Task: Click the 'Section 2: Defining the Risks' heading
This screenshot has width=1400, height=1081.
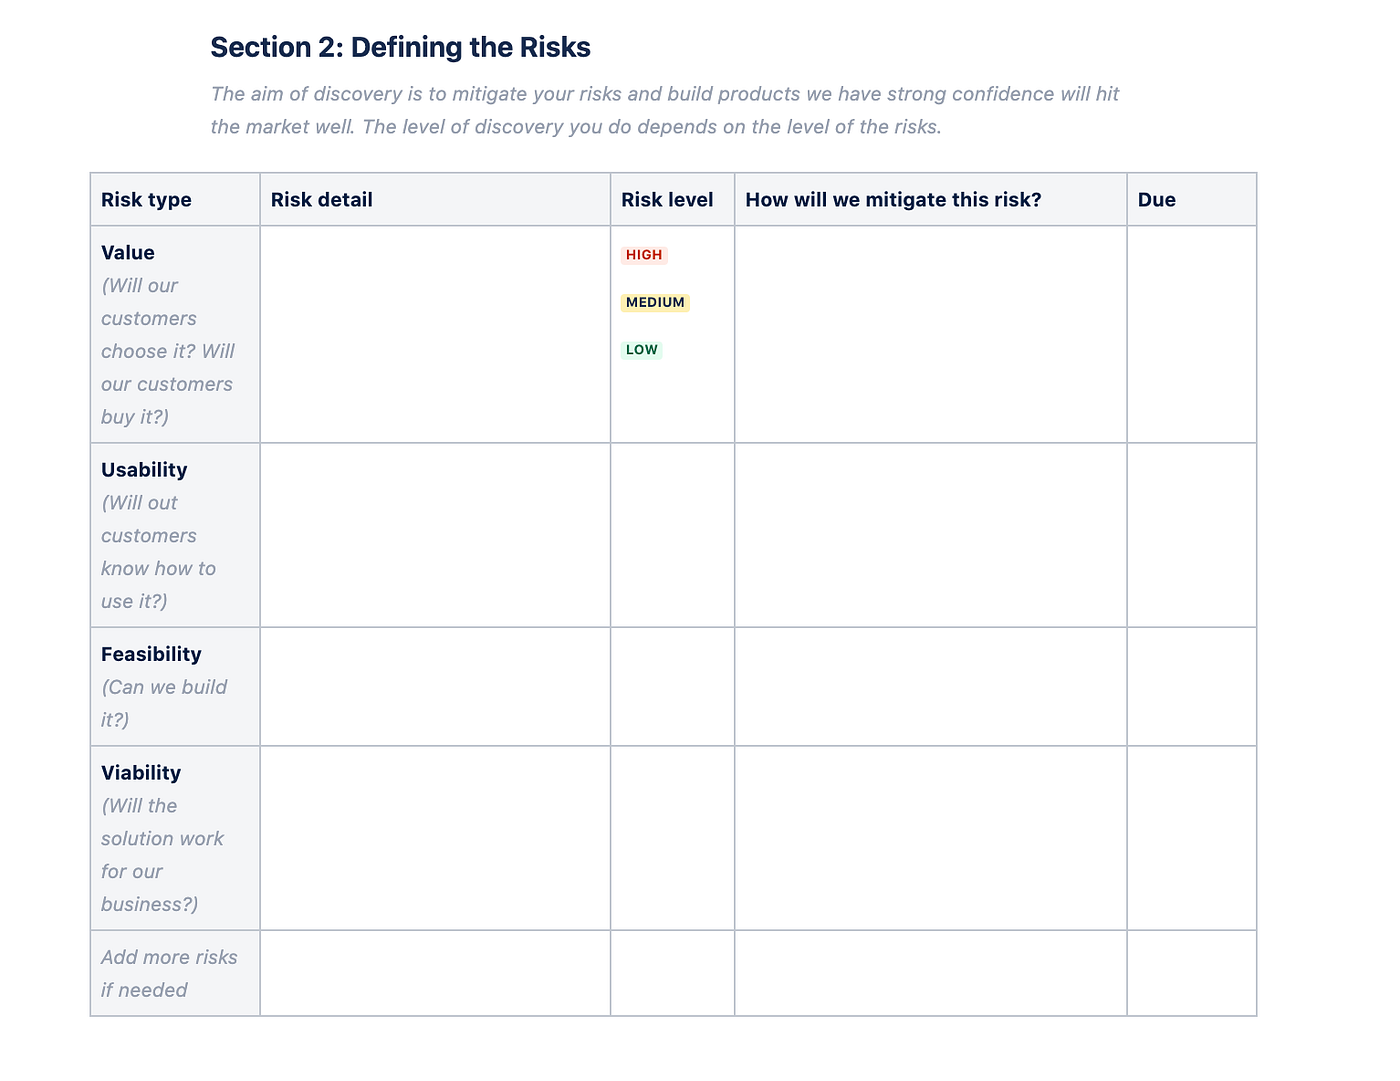Action: [x=400, y=47]
